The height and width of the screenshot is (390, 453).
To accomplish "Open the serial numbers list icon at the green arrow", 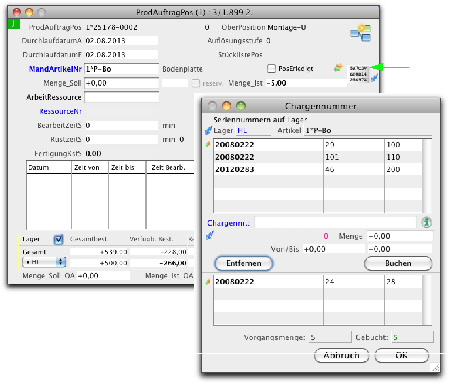I will [358, 74].
